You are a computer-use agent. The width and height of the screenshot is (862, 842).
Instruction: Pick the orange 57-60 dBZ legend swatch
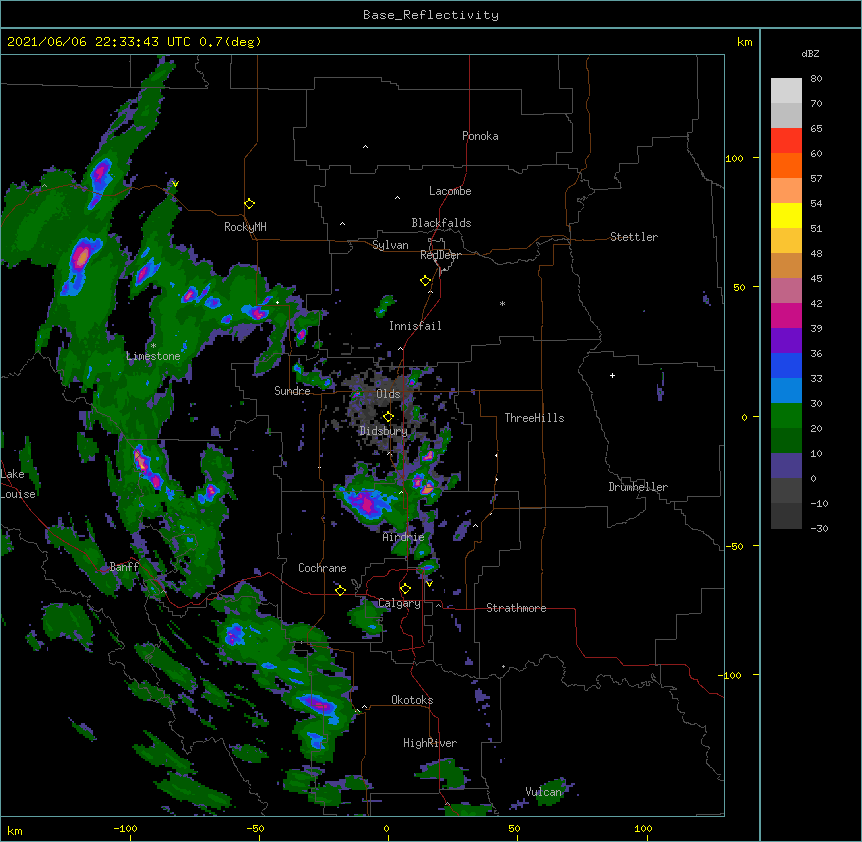click(x=786, y=165)
